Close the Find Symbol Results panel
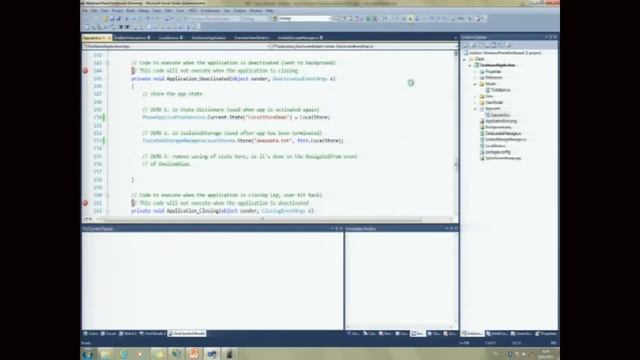 [341, 229]
